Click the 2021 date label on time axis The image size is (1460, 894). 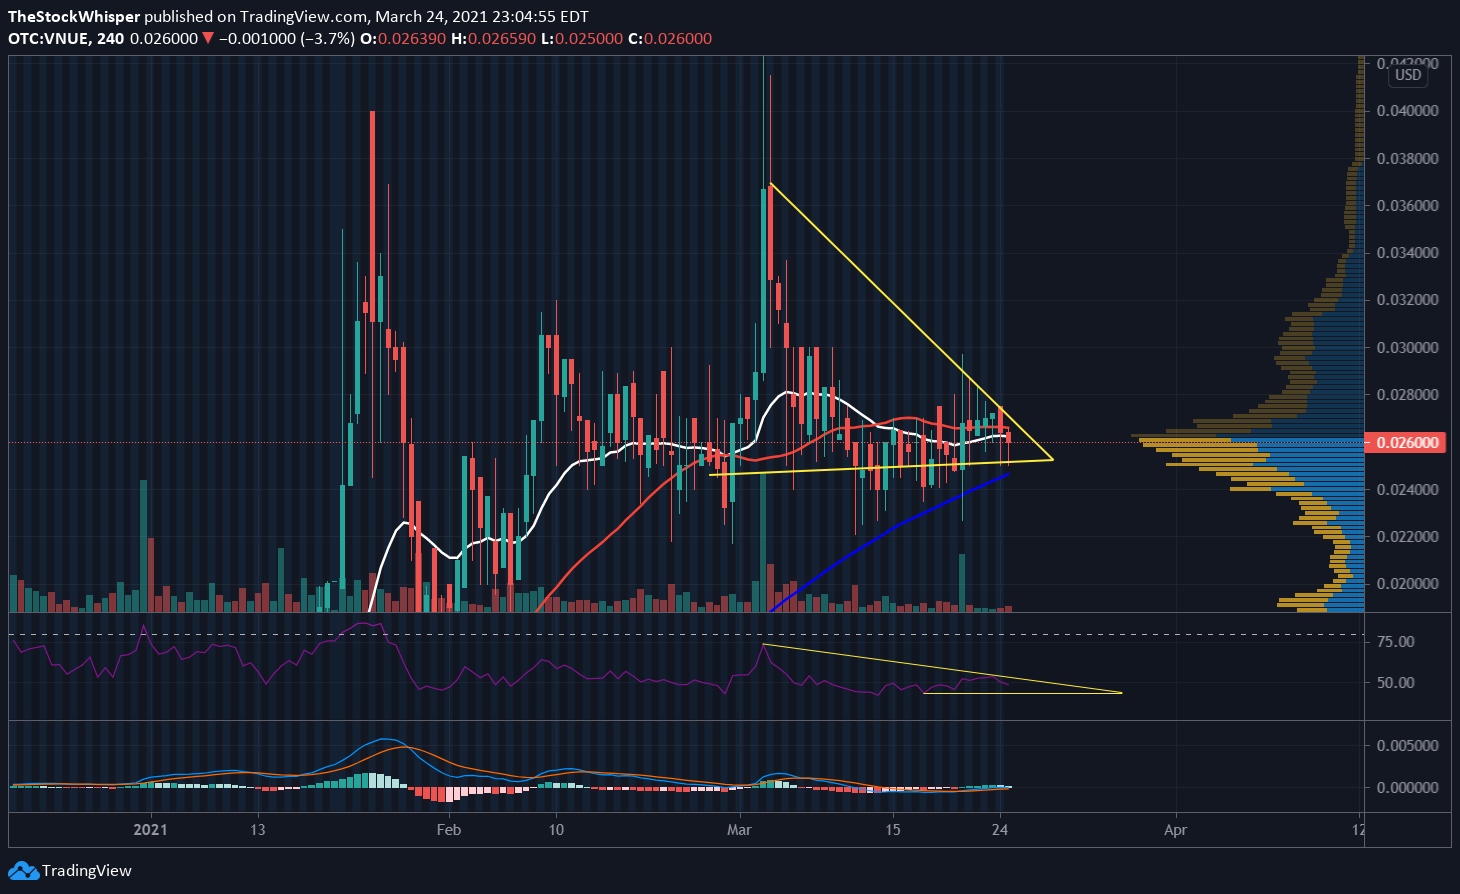(x=150, y=829)
